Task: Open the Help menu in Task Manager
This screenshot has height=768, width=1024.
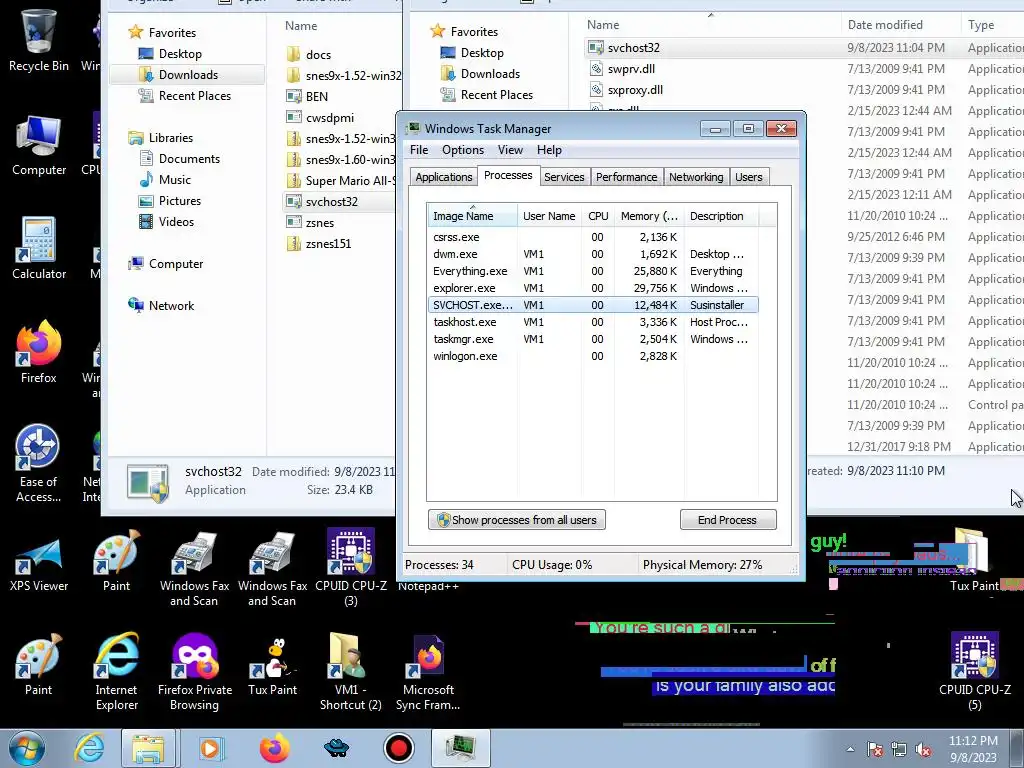Action: tap(549, 150)
